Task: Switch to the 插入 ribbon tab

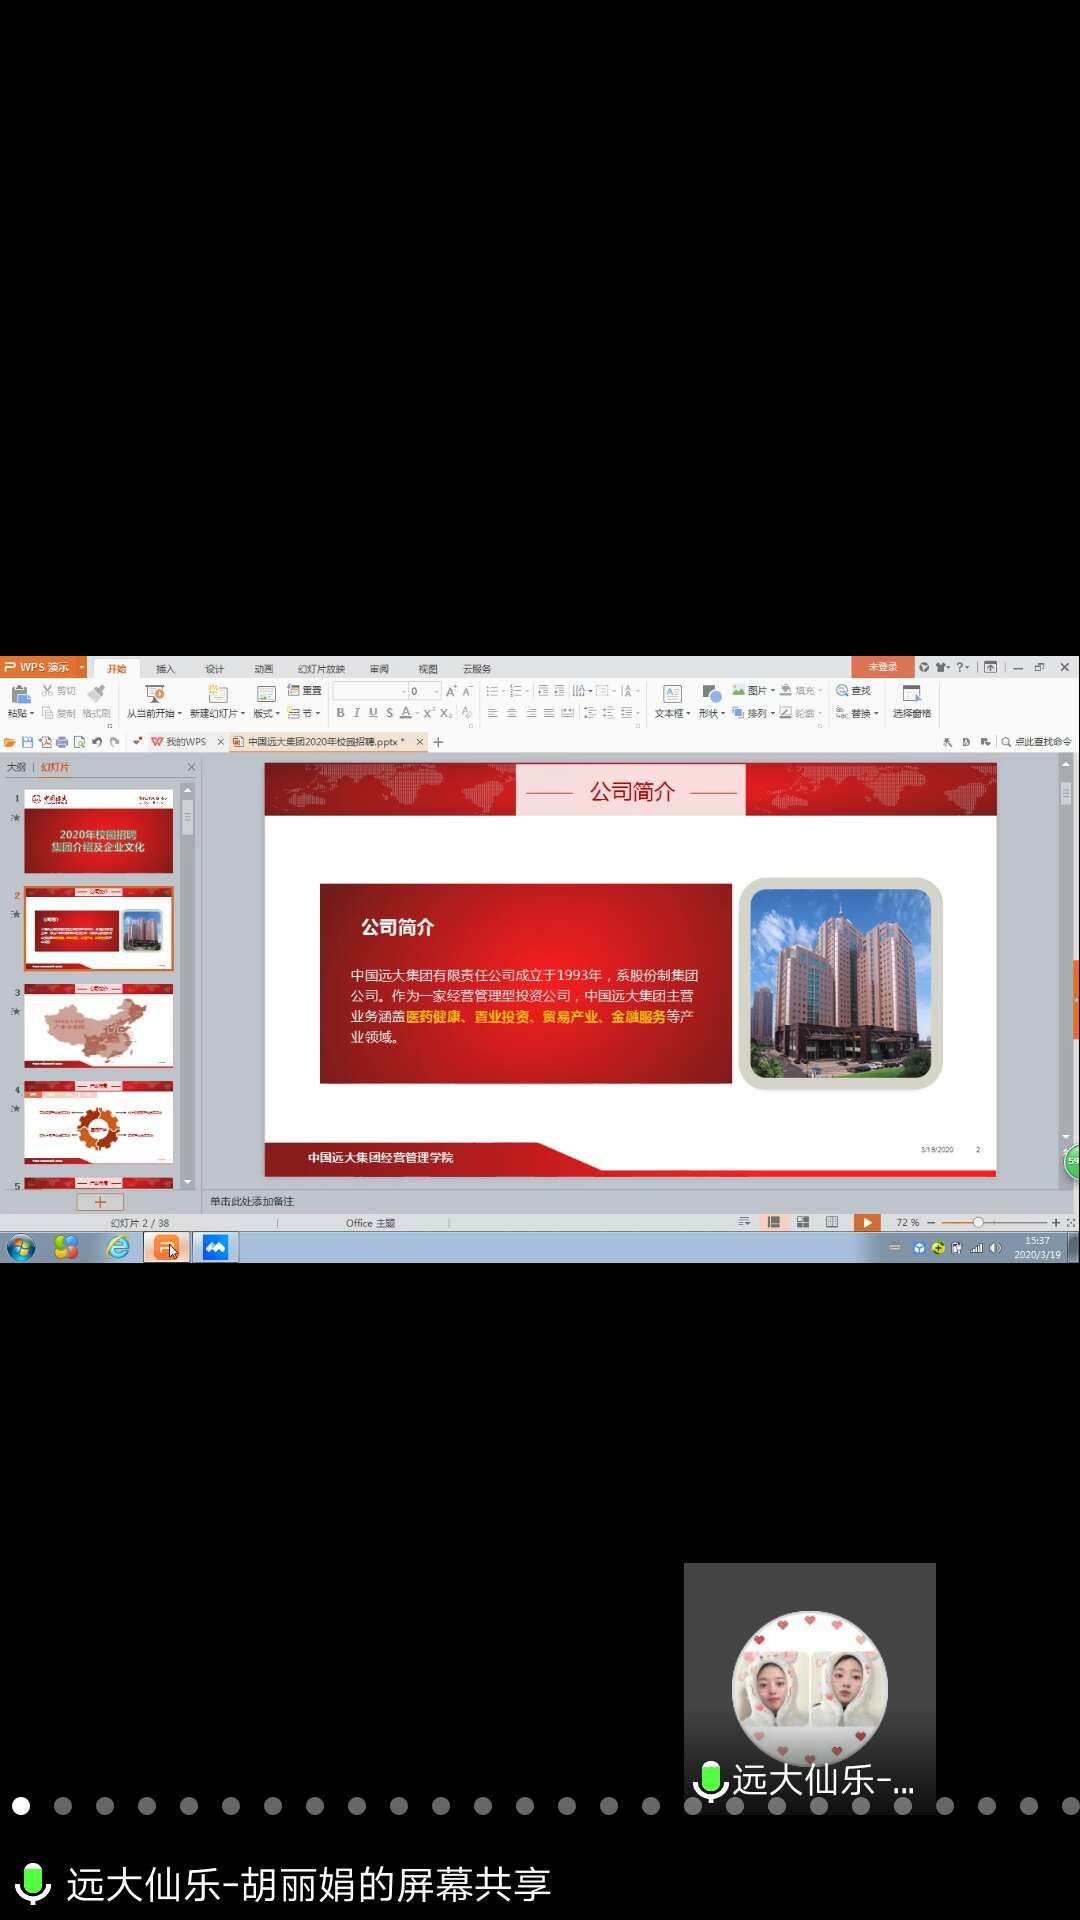Action: [x=165, y=668]
